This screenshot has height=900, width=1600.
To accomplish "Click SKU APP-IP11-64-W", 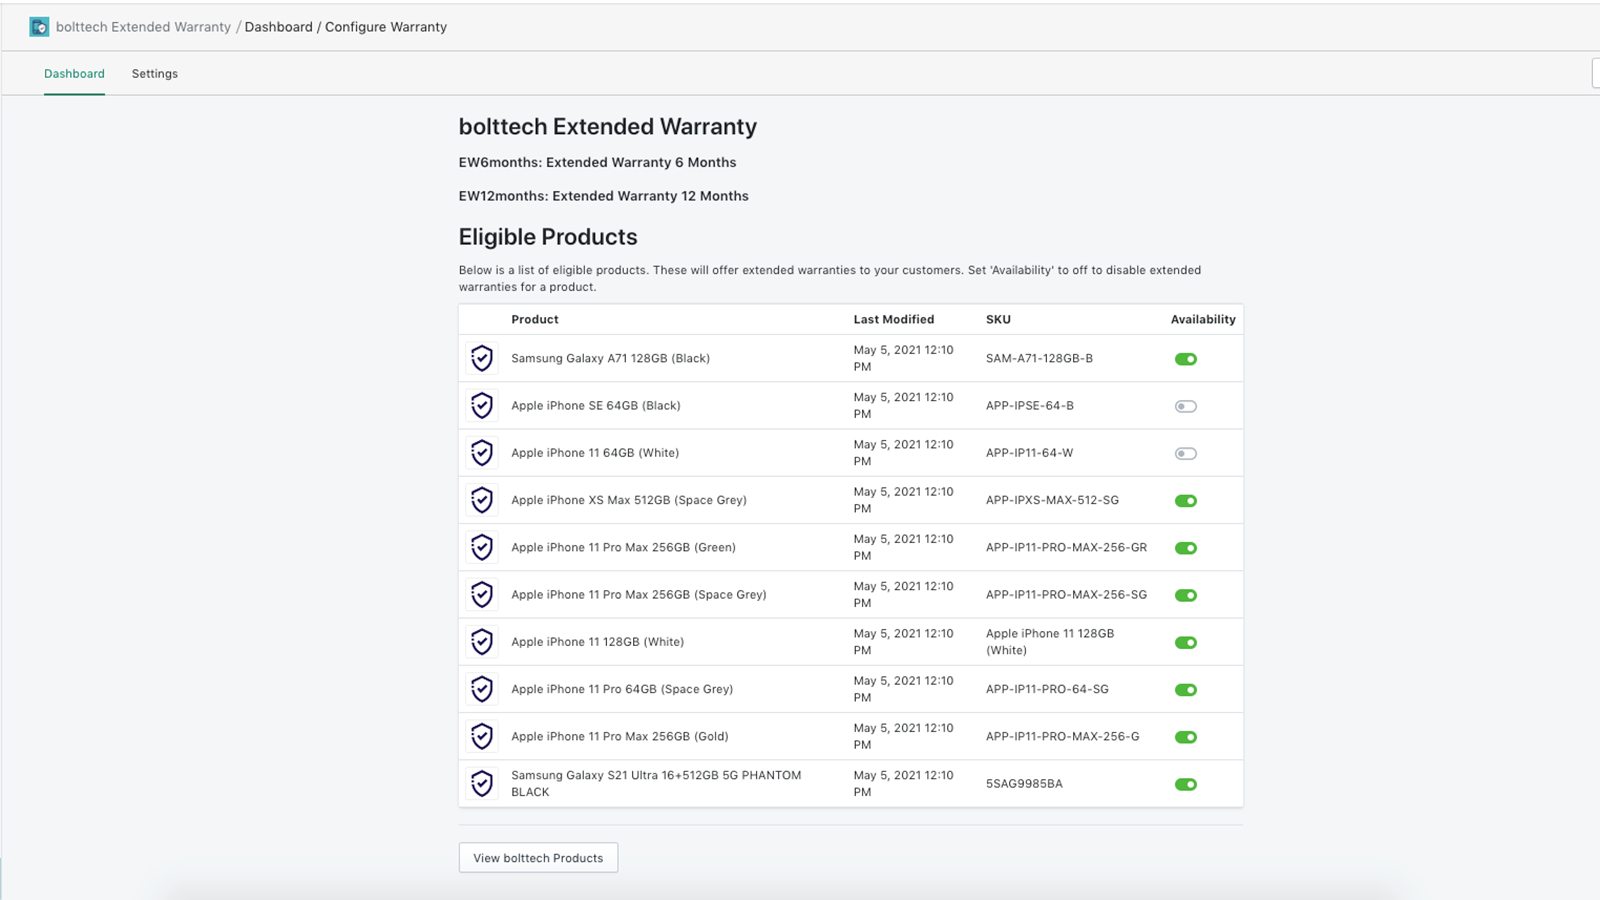I will [x=1029, y=453].
